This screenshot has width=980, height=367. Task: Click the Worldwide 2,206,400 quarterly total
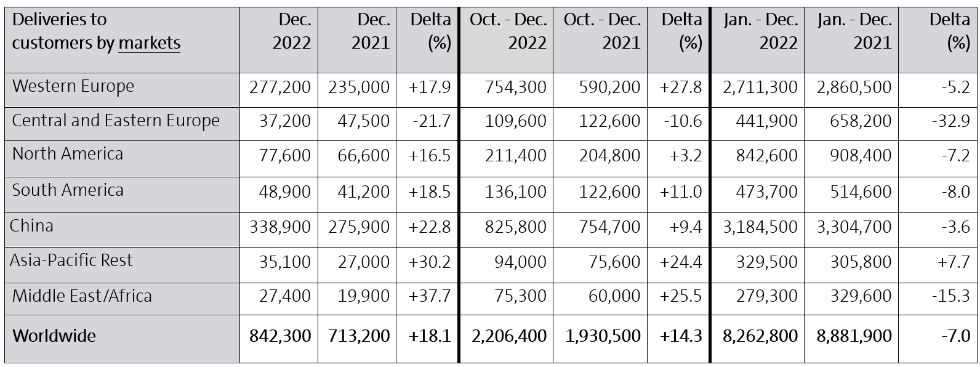[508, 336]
